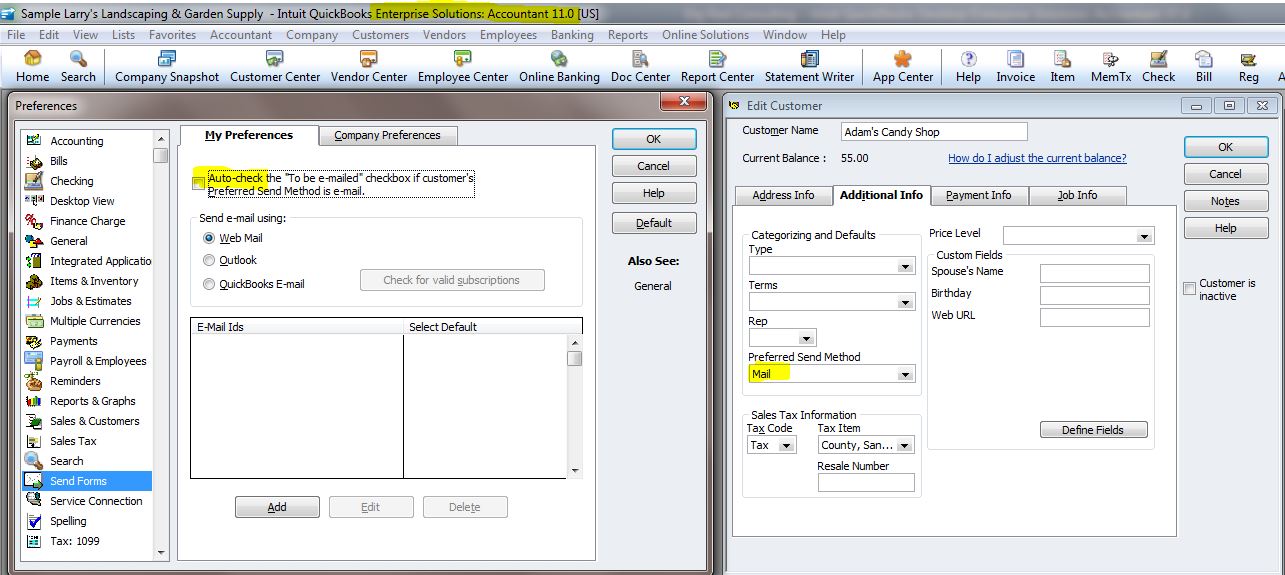This screenshot has height=575, width=1285.
Task: Open the Employee Center icon
Action: click(463, 67)
